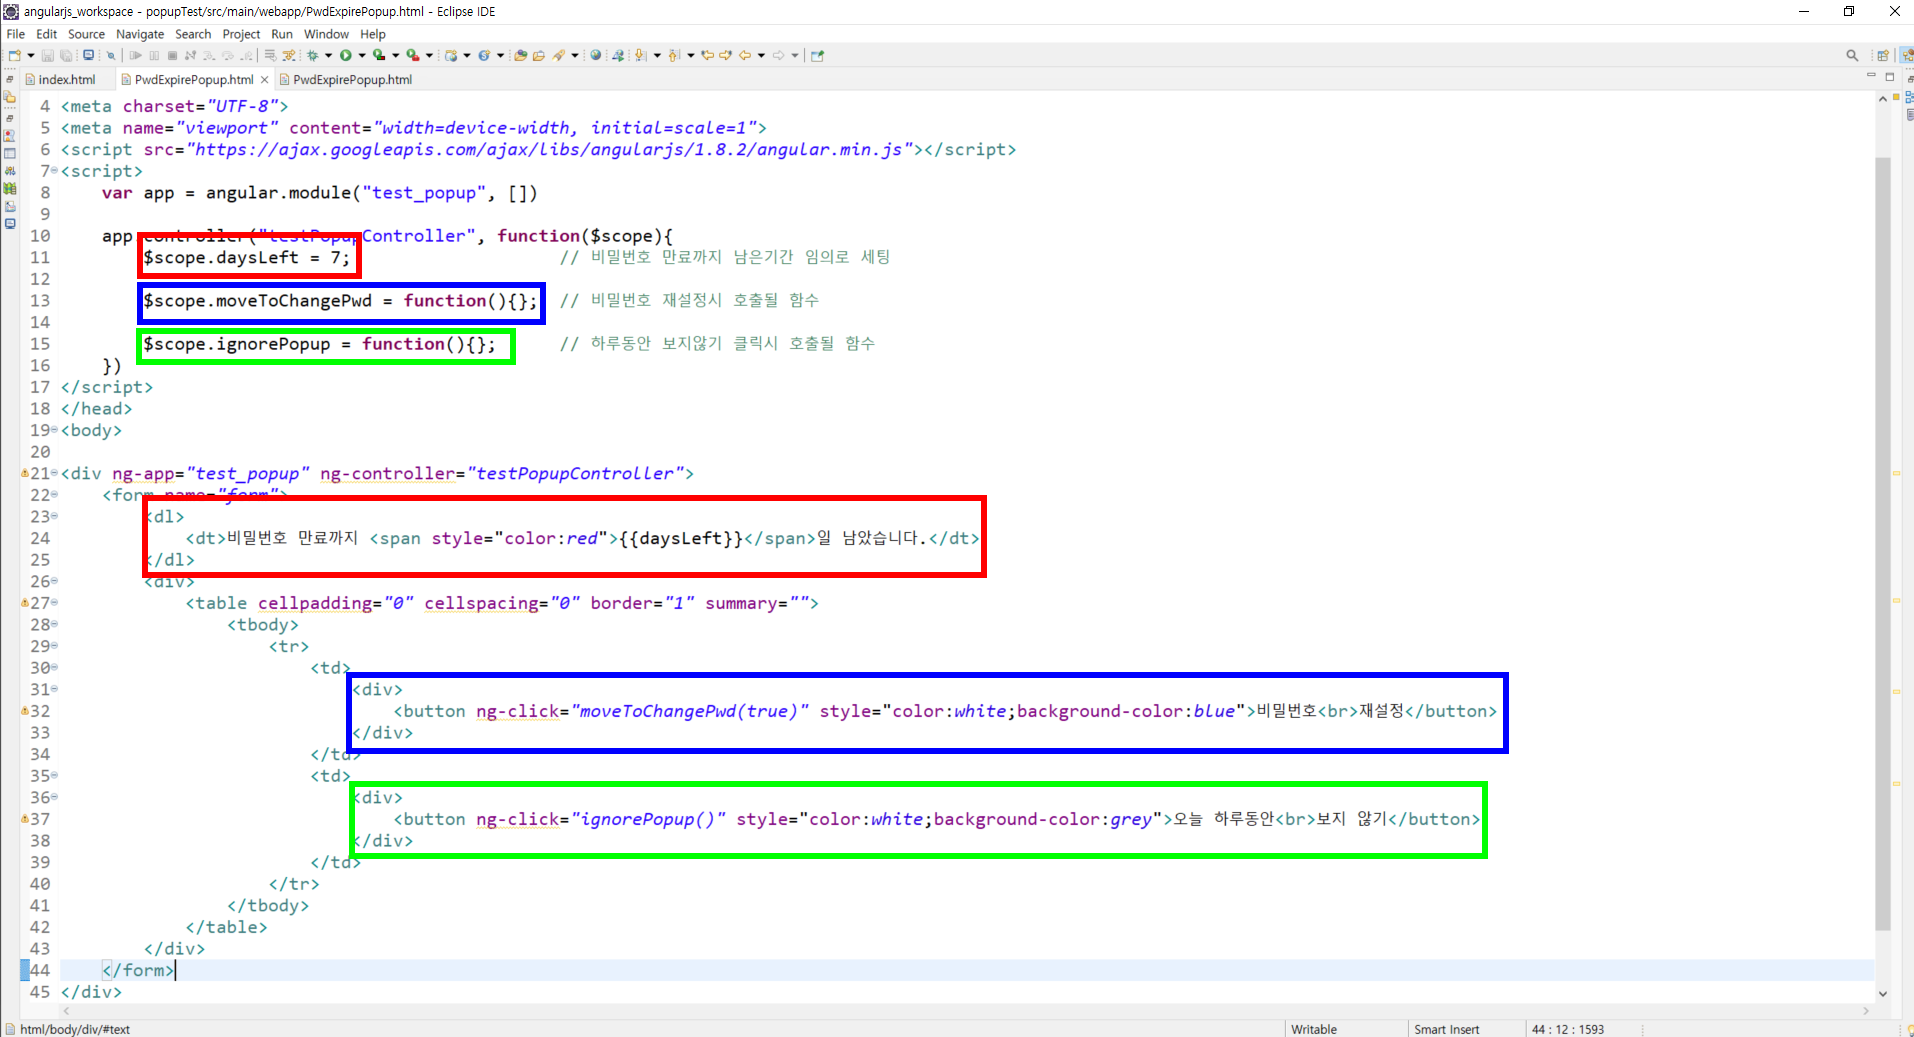This screenshot has height=1037, width=1914.
Task: Open the Next Annotation dropdown arrow
Action: 657,55
